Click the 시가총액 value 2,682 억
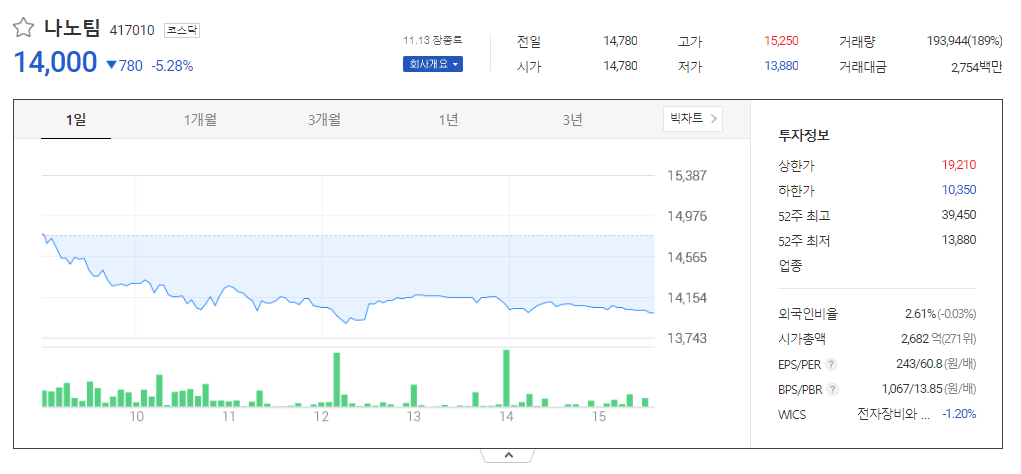 (x=920, y=339)
